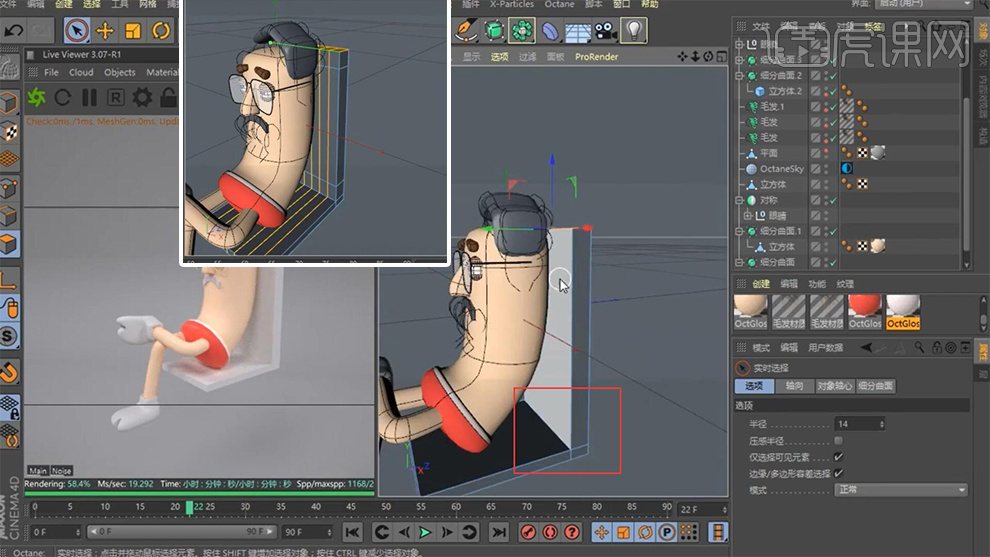Restart render in Live Viewer
The width and height of the screenshot is (990, 557).
click(x=63, y=97)
